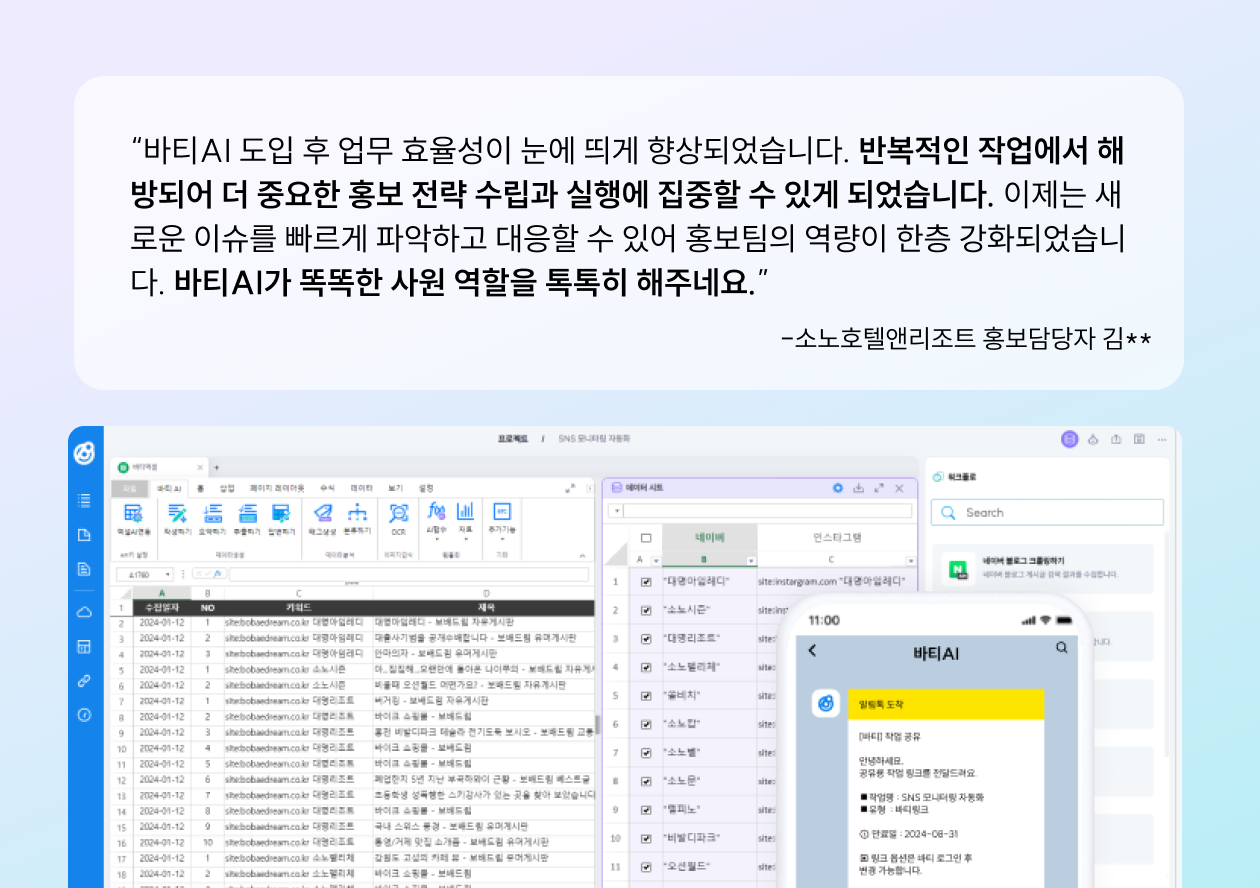The height and width of the screenshot is (888, 1260).
Task: Open the 파일 menu tab
Action: tap(130, 488)
